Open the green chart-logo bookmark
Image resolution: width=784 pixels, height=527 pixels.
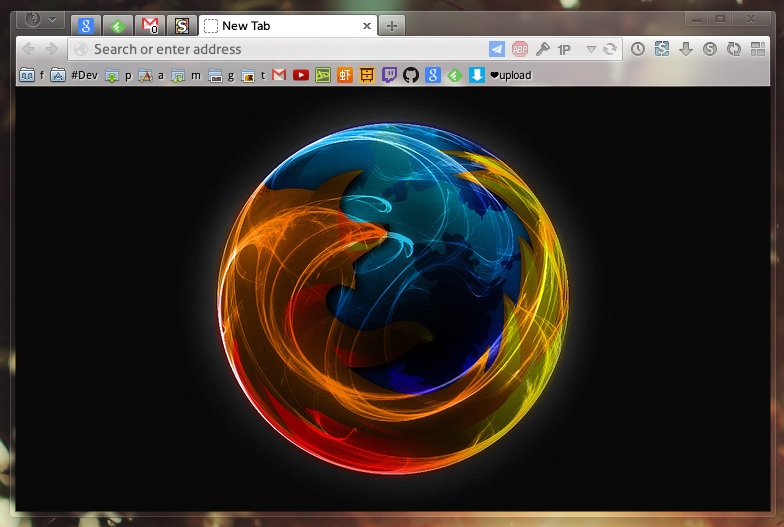(x=323, y=76)
